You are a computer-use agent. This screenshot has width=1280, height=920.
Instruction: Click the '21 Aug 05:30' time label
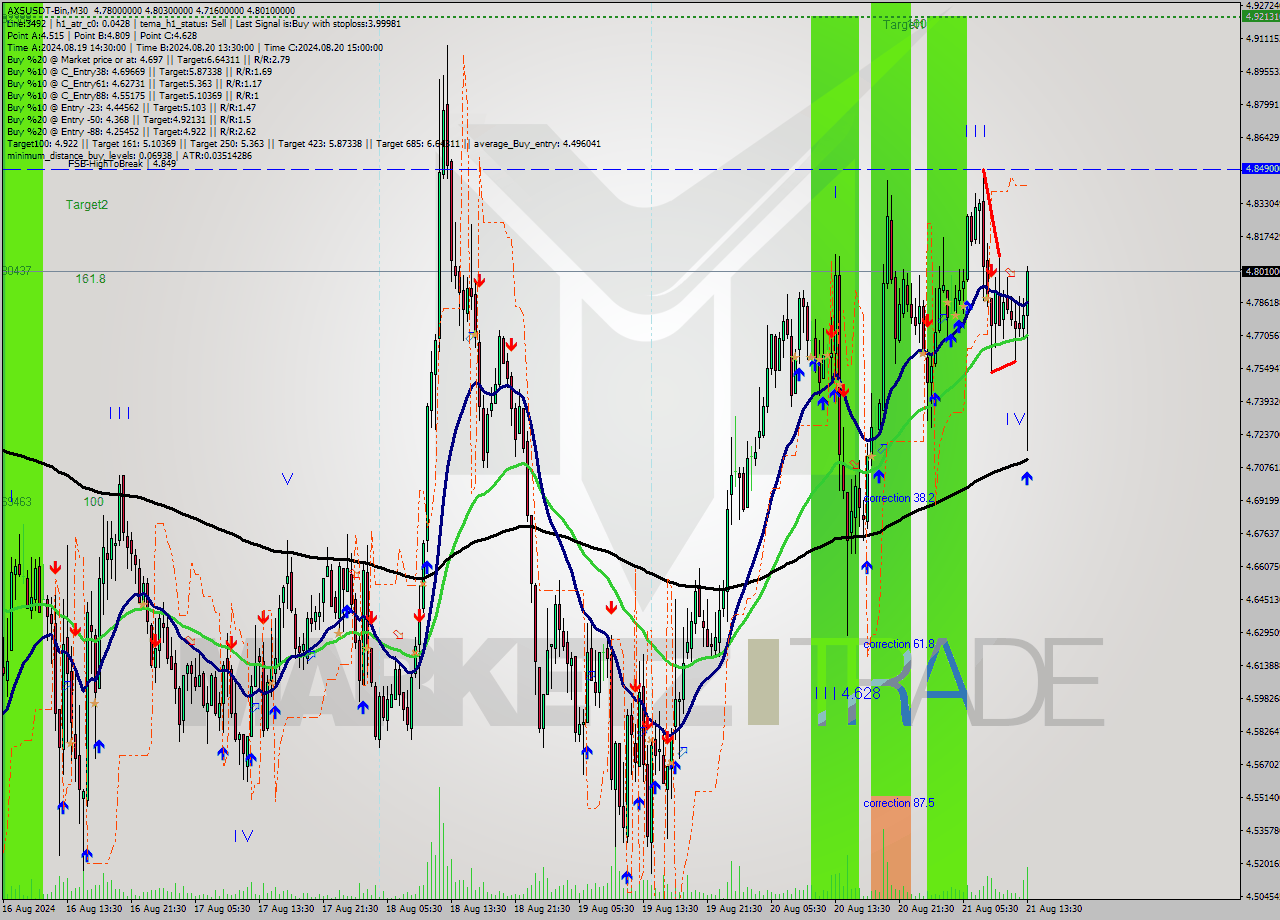coord(989,909)
